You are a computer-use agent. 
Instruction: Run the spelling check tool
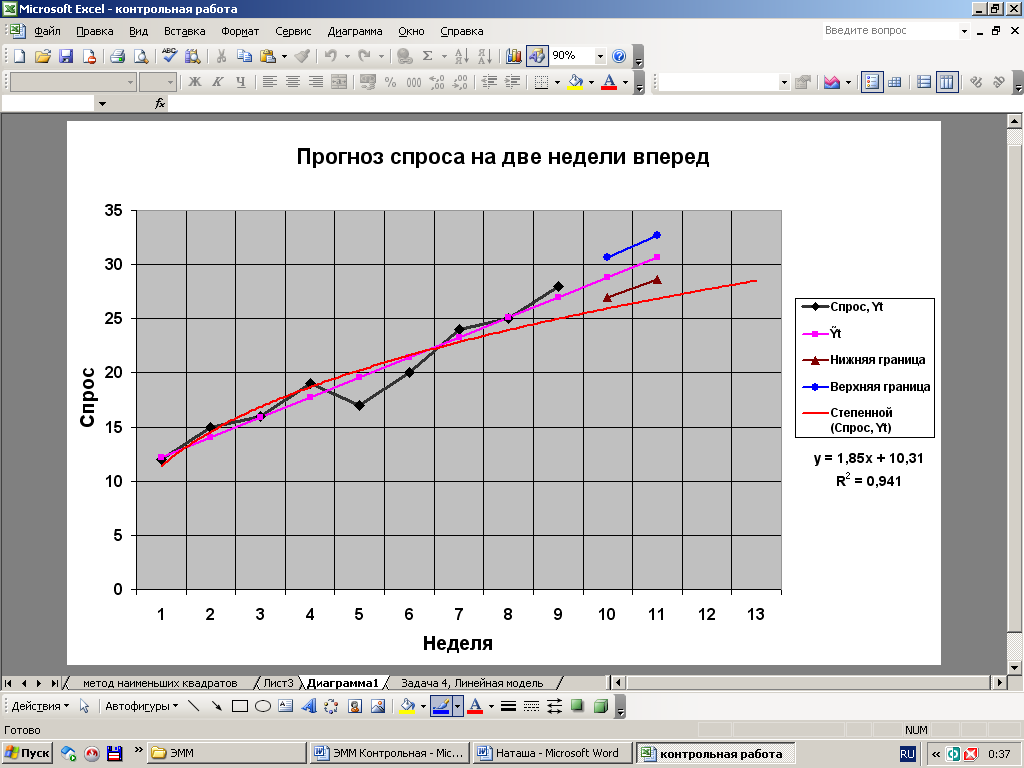tap(169, 57)
